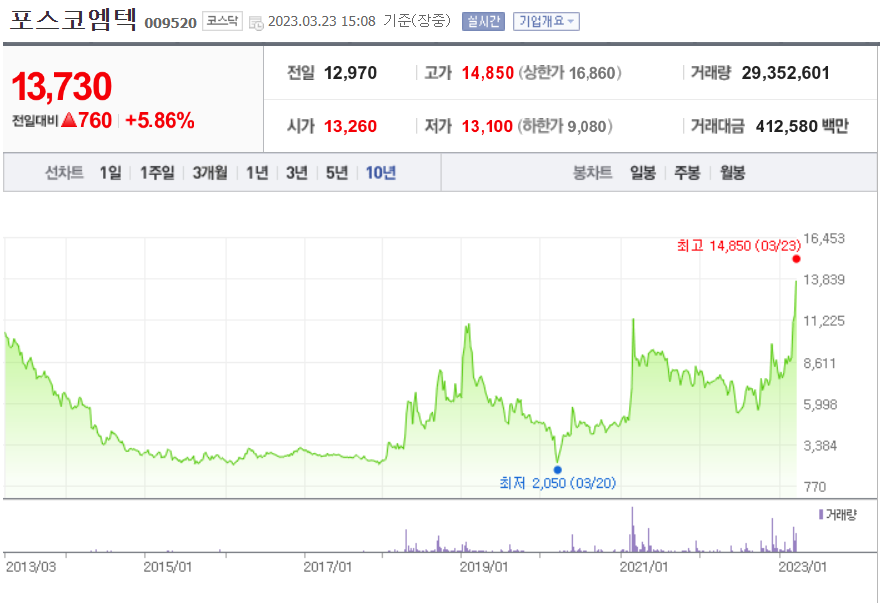Click the low price 13,100 value

tap(487, 126)
